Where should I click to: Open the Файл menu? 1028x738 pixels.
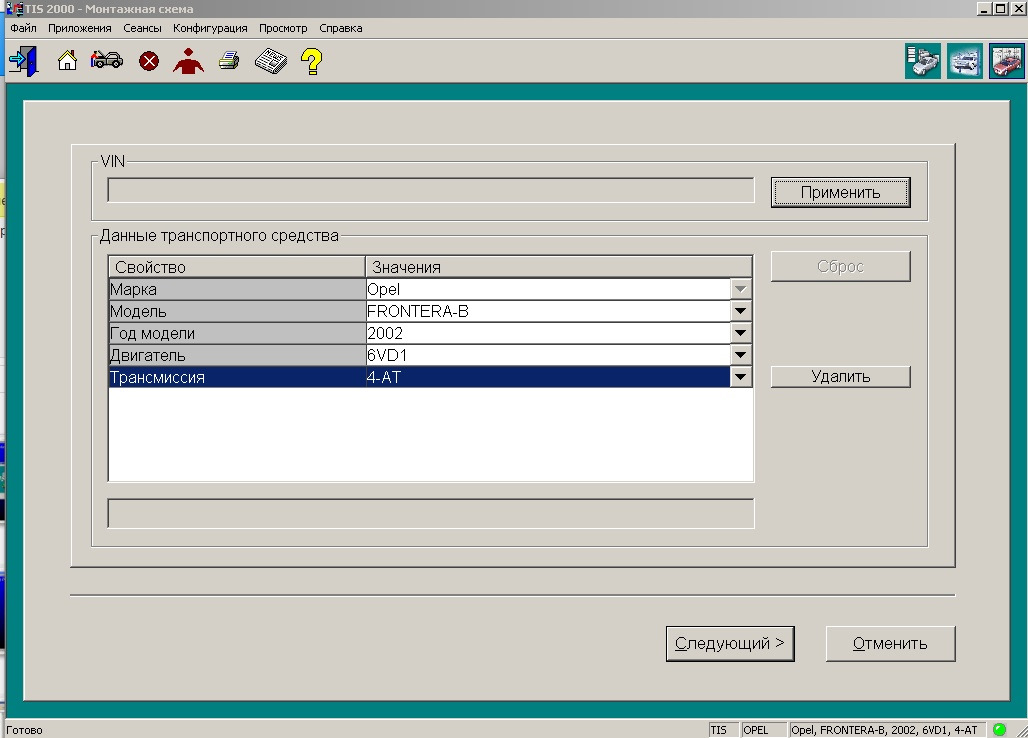point(24,28)
